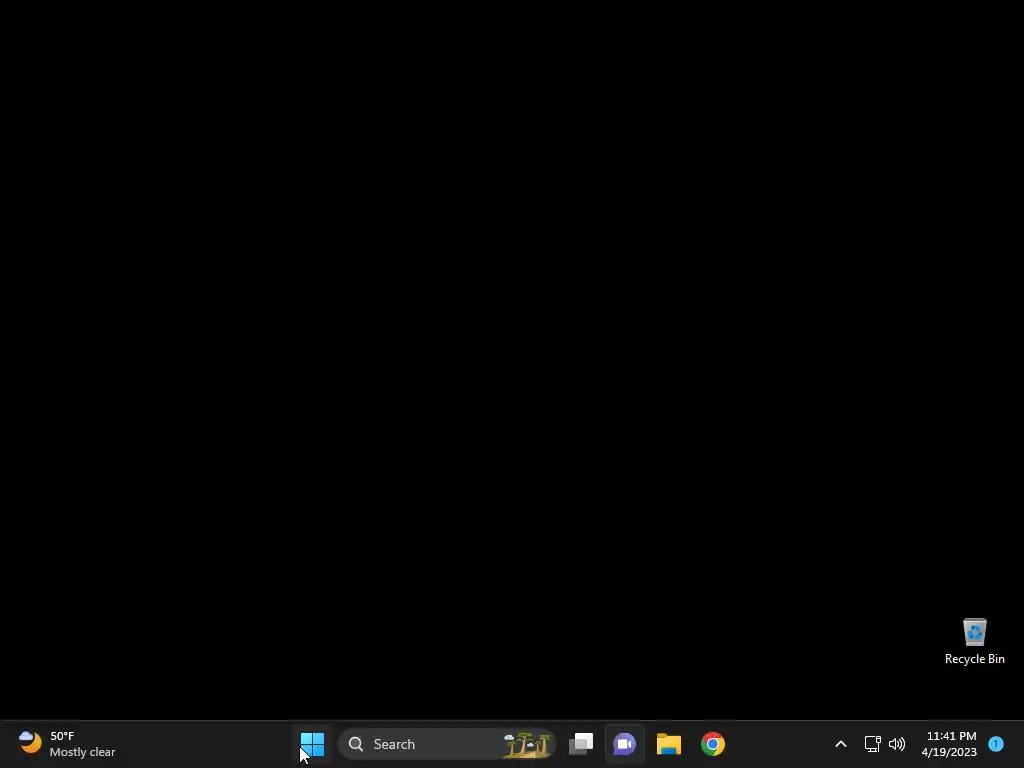Image resolution: width=1024 pixels, height=768 pixels.
Task: Open the volume speaker tray icon
Action: pyautogui.click(x=897, y=744)
